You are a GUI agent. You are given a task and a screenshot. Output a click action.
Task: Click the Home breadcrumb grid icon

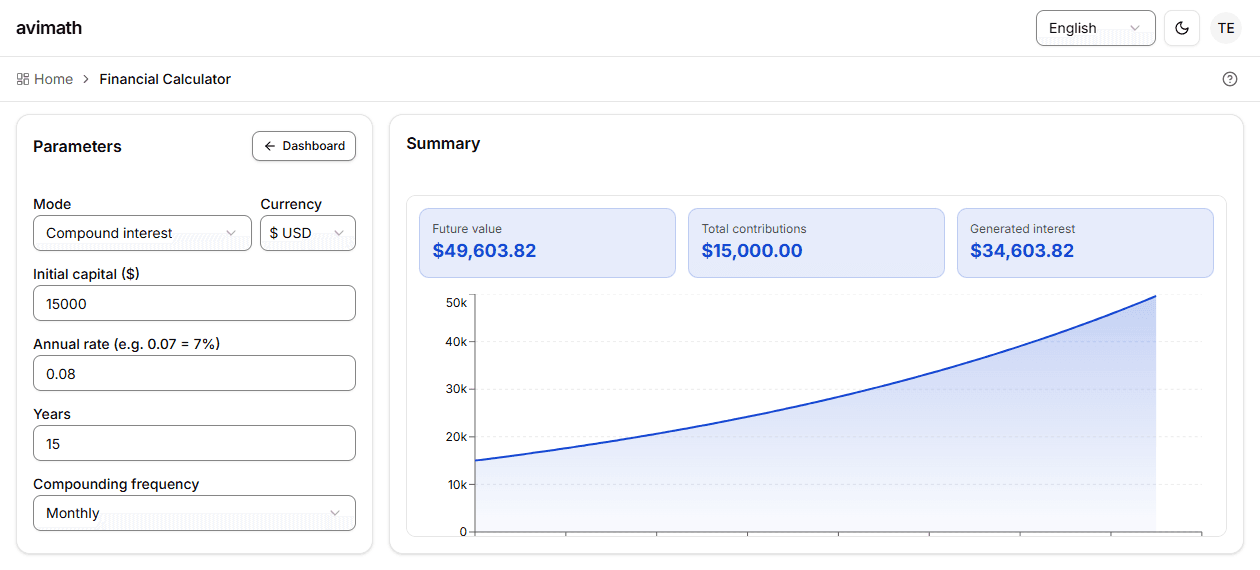click(23, 79)
